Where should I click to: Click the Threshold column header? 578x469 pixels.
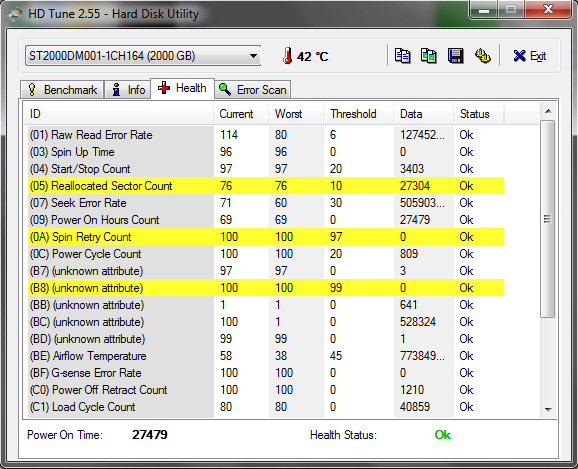click(x=359, y=114)
